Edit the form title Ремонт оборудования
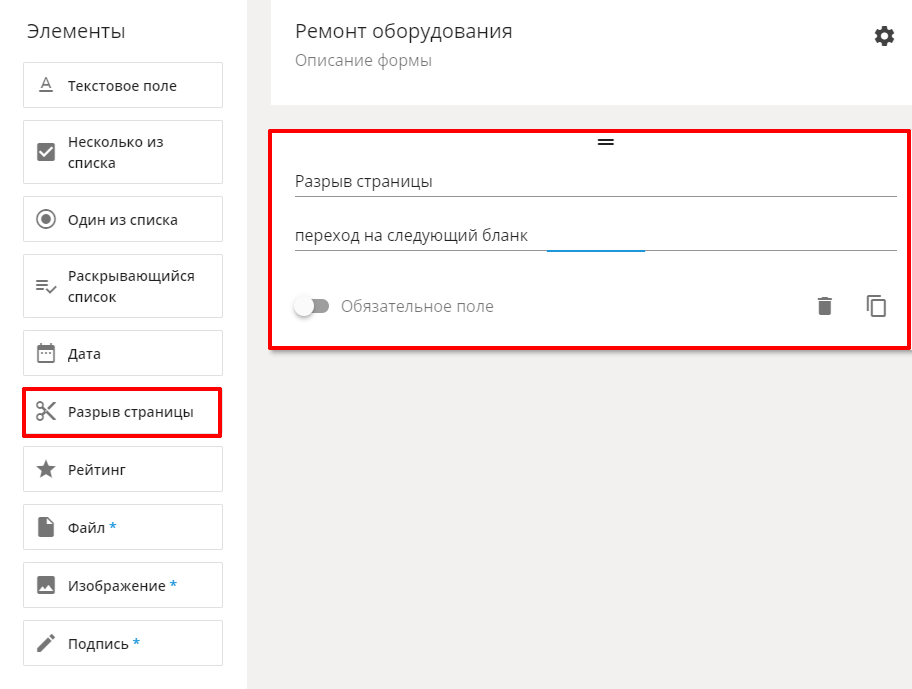The image size is (912, 689). pyautogui.click(x=404, y=31)
